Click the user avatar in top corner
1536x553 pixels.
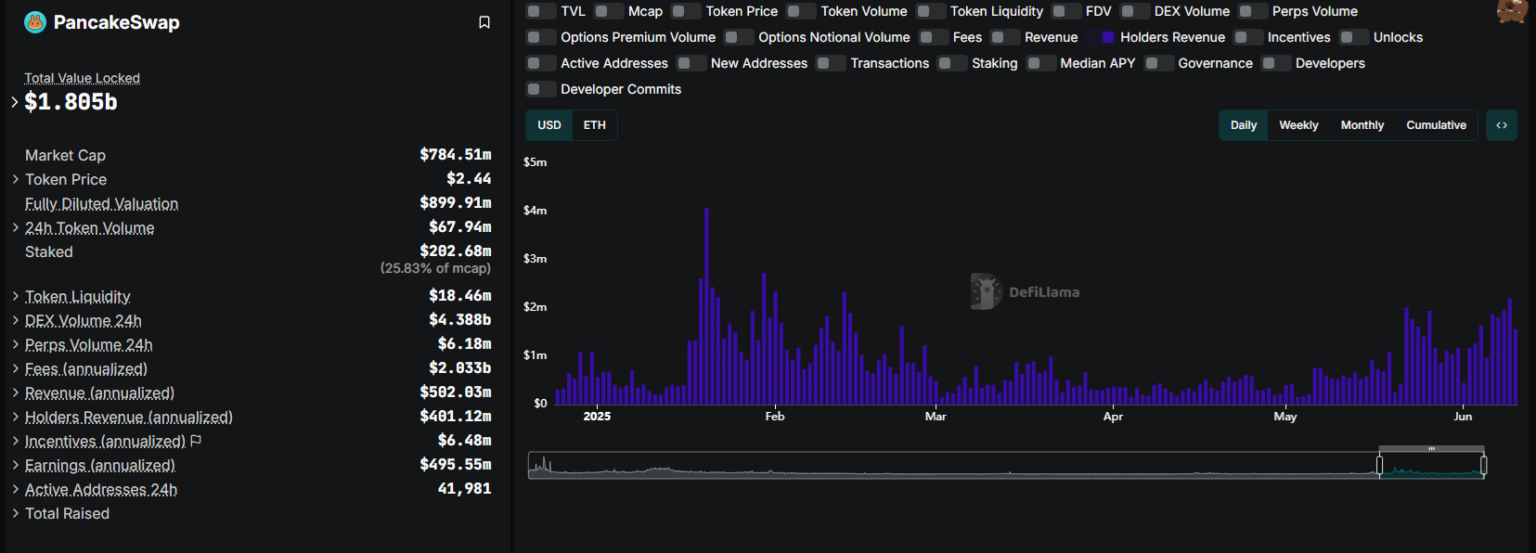pyautogui.click(x=1511, y=10)
